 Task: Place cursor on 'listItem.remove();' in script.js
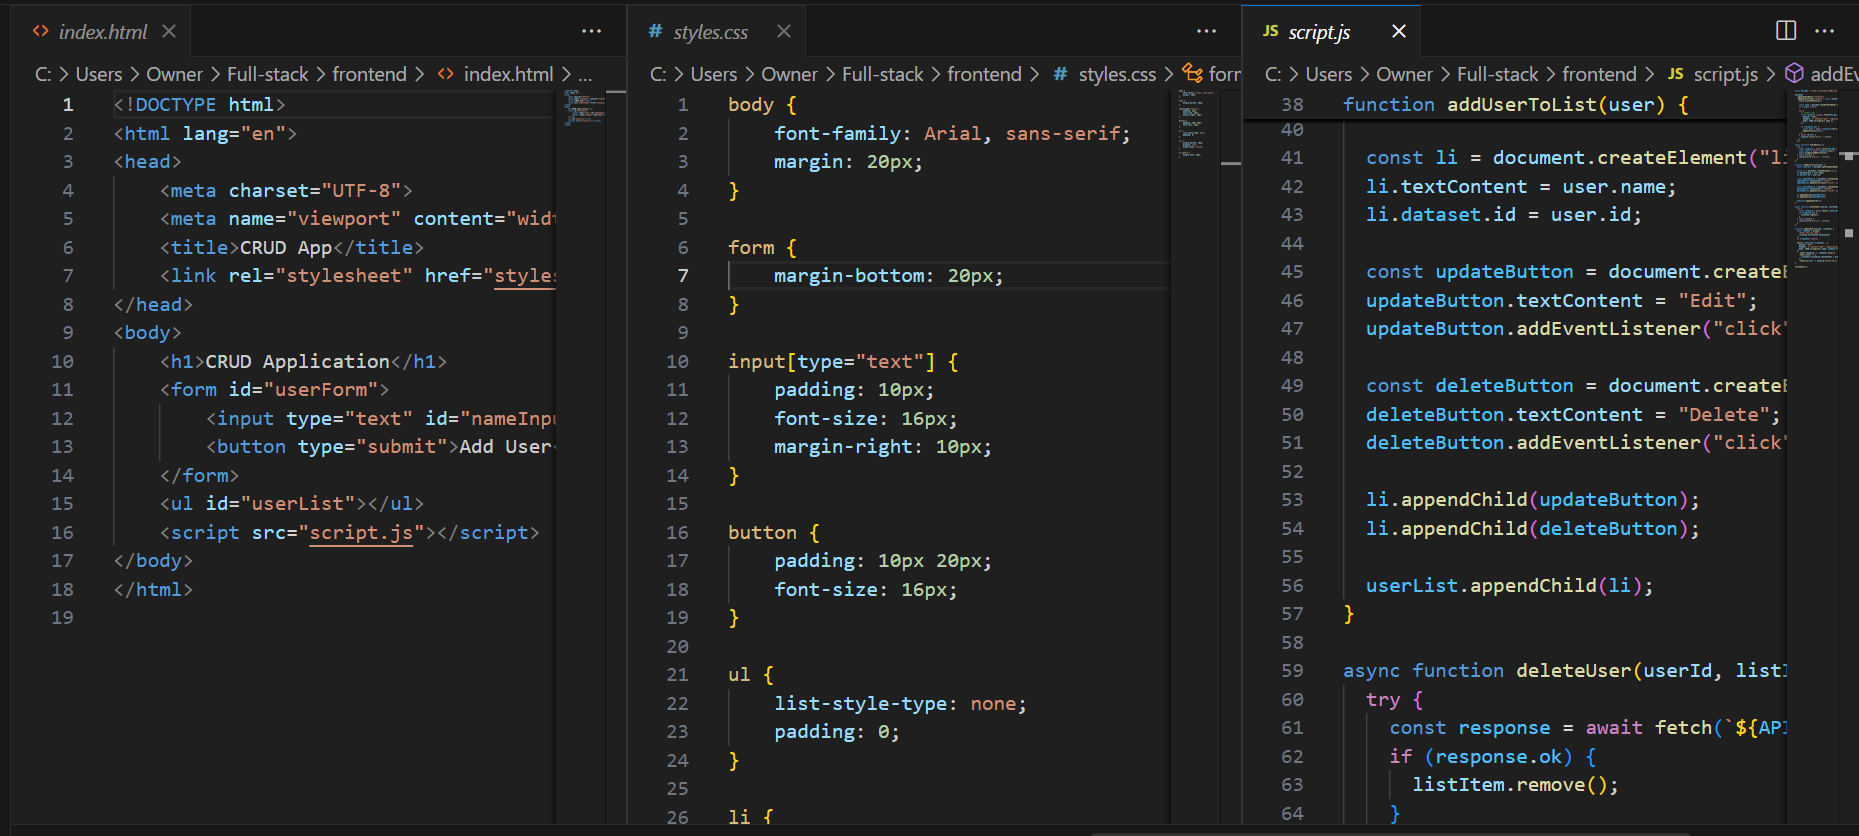(x=1516, y=785)
